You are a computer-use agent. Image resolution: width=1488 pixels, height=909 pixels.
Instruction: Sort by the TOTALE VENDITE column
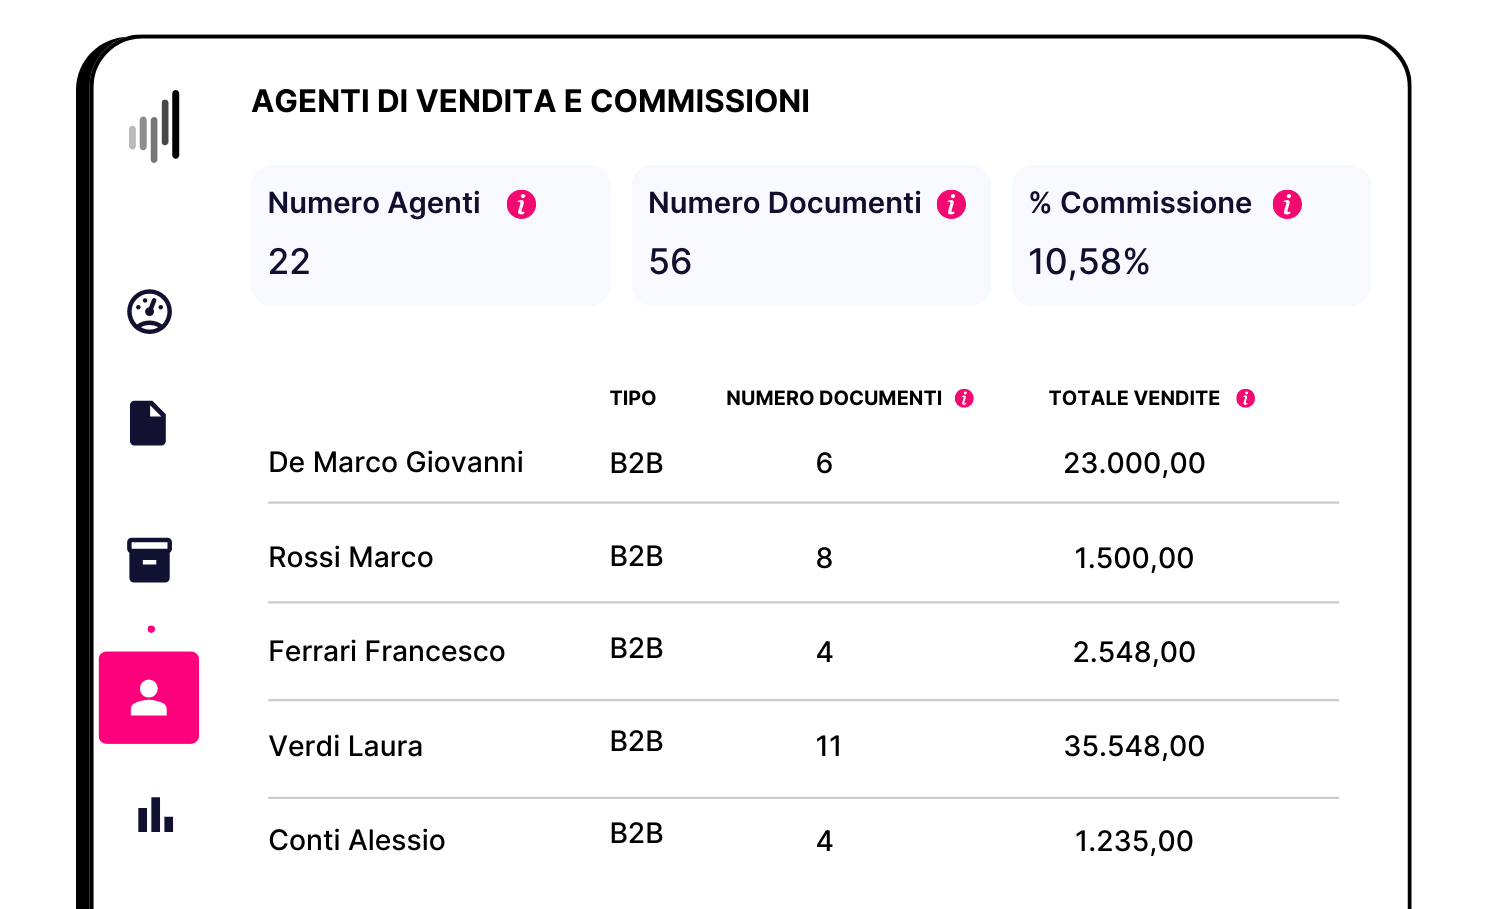(1134, 397)
